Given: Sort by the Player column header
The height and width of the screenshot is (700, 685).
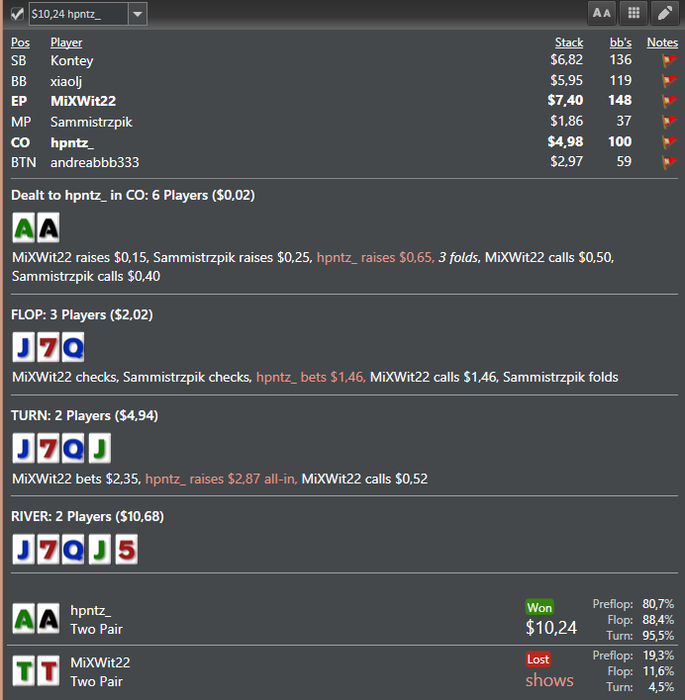Looking at the screenshot, I should (x=66, y=42).
